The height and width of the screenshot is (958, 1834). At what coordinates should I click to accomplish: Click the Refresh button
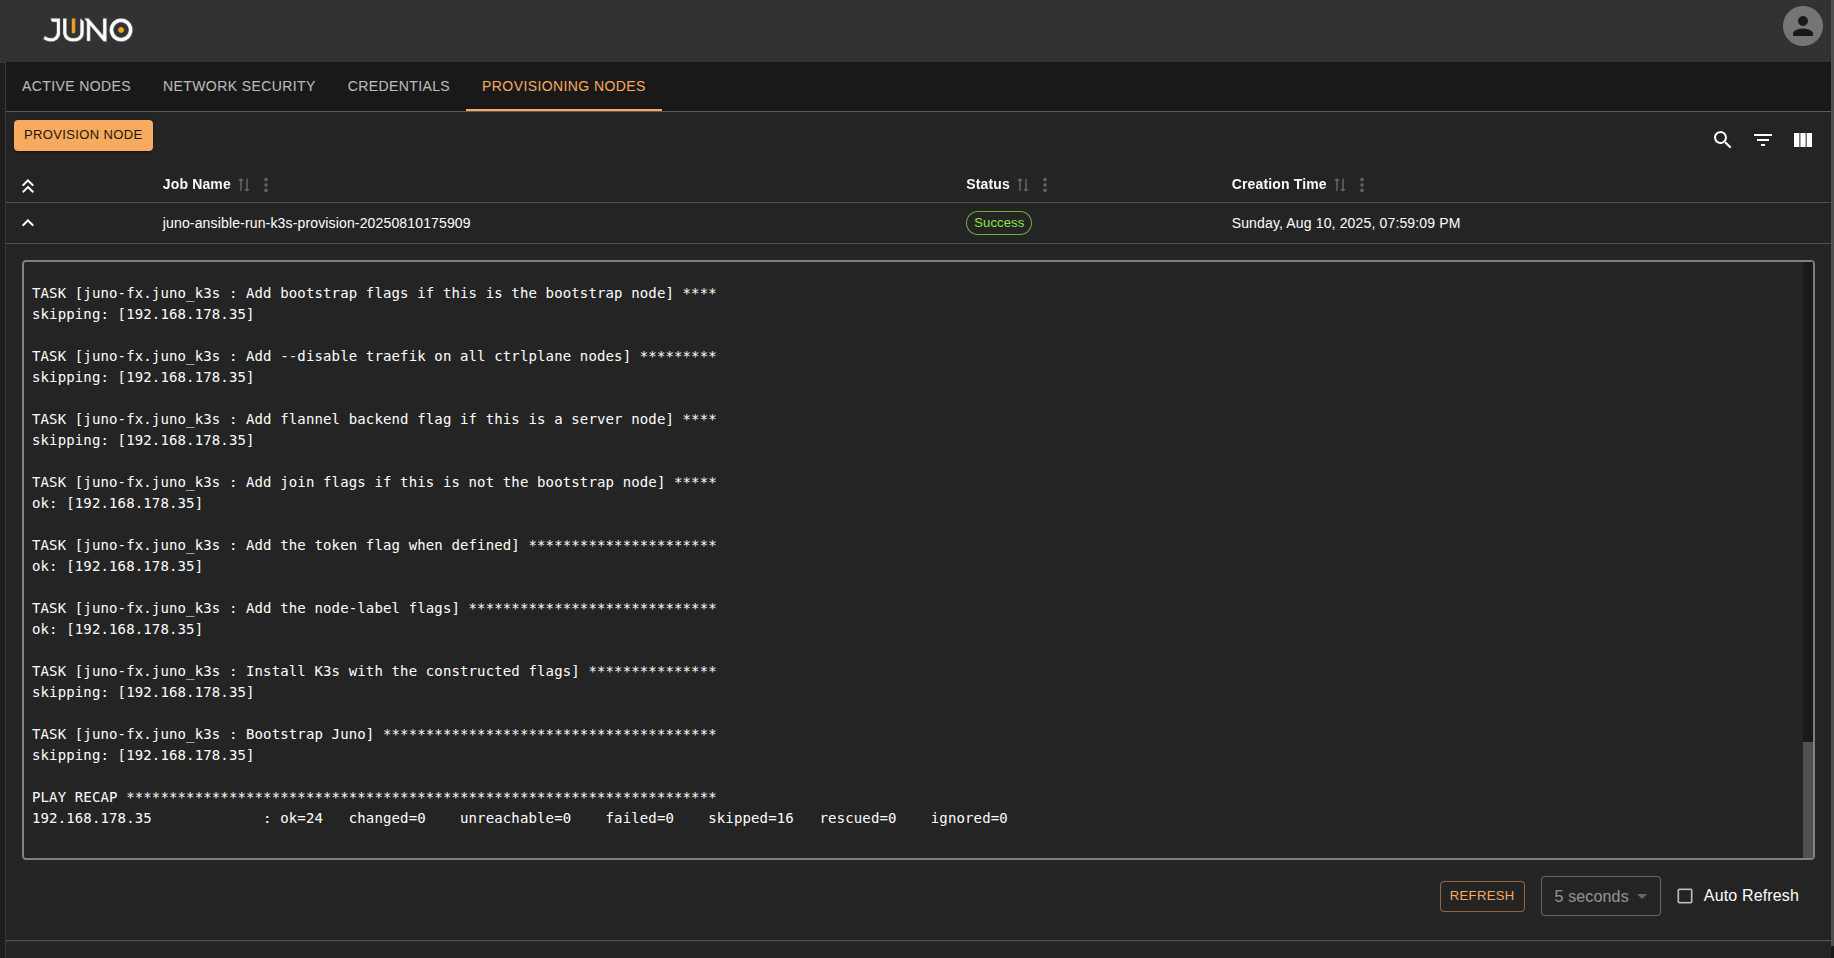1482,896
